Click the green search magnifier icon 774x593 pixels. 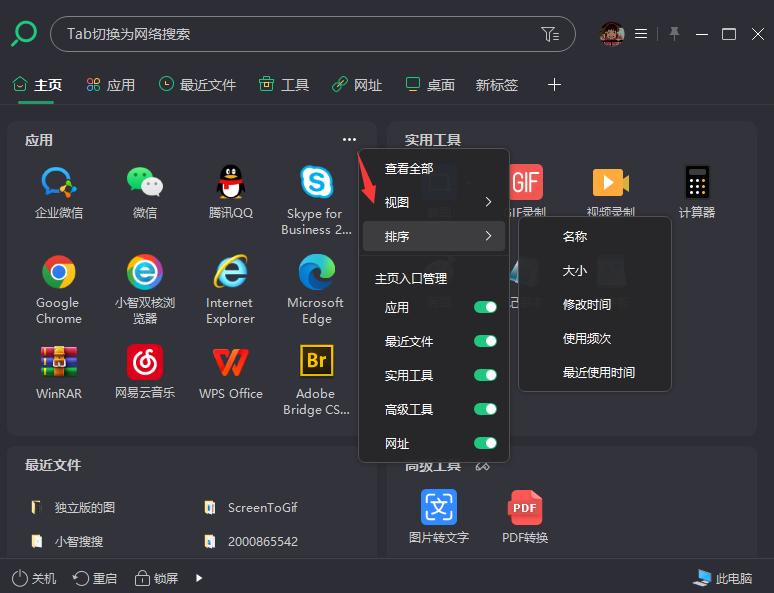pyautogui.click(x=24, y=34)
